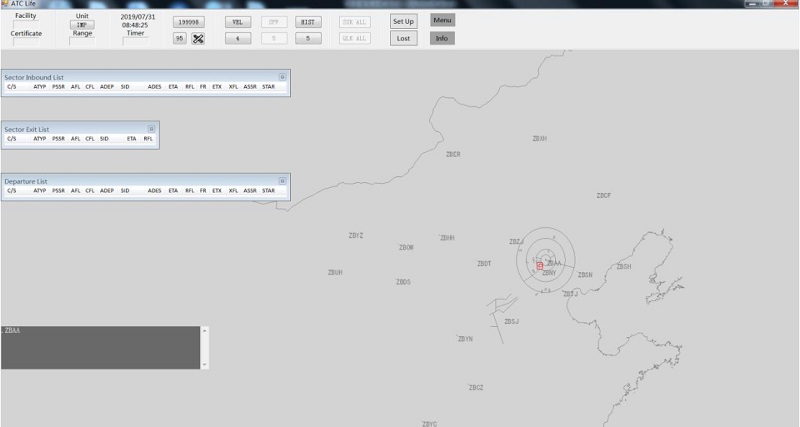The width and height of the screenshot is (800, 427).
Task: Collapse the Sector Inbound List panel
Action: [282, 76]
